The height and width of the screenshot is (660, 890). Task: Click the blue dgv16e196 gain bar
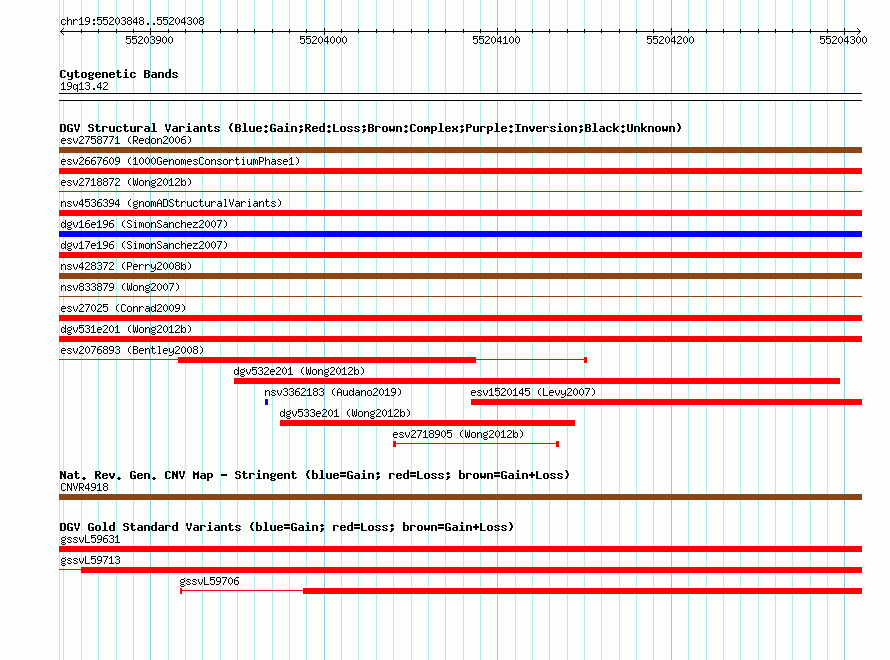tap(460, 234)
